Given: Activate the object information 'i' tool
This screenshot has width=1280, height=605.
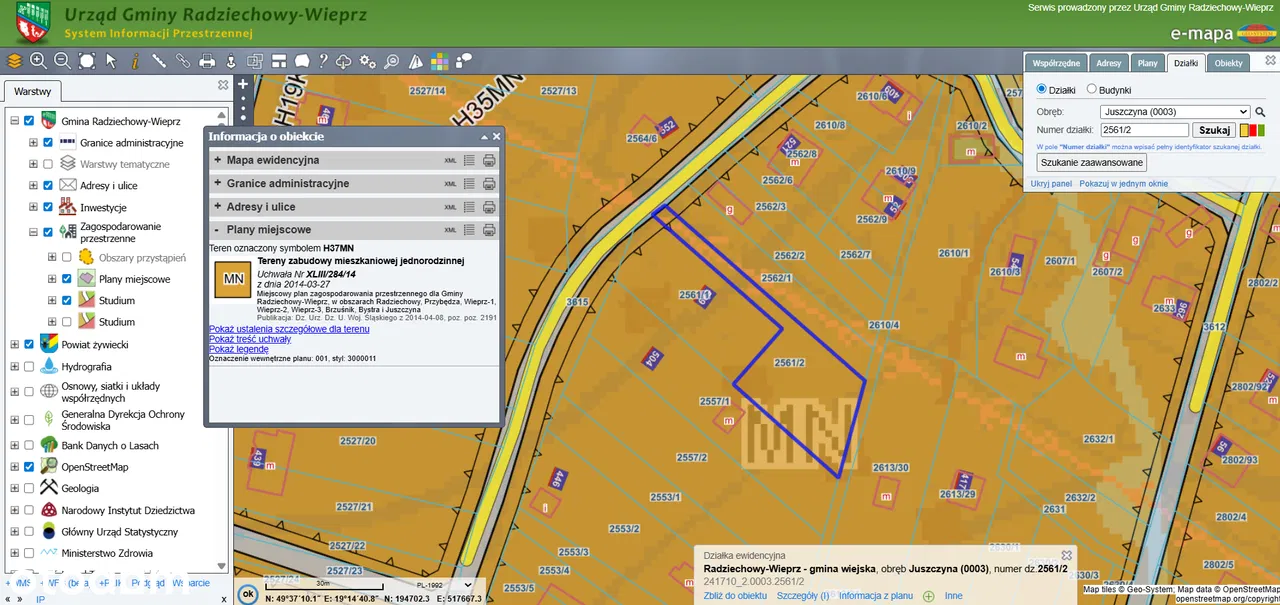Looking at the screenshot, I should (x=135, y=61).
